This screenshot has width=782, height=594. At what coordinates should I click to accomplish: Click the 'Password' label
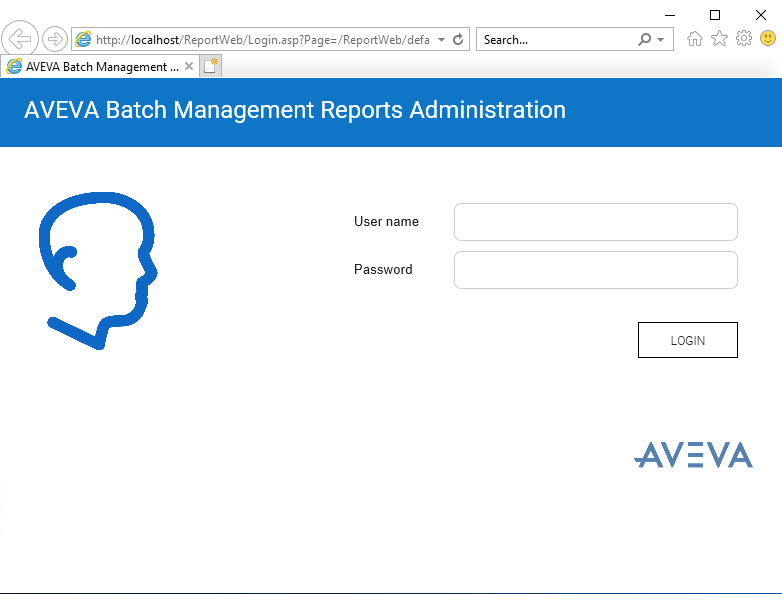(383, 269)
